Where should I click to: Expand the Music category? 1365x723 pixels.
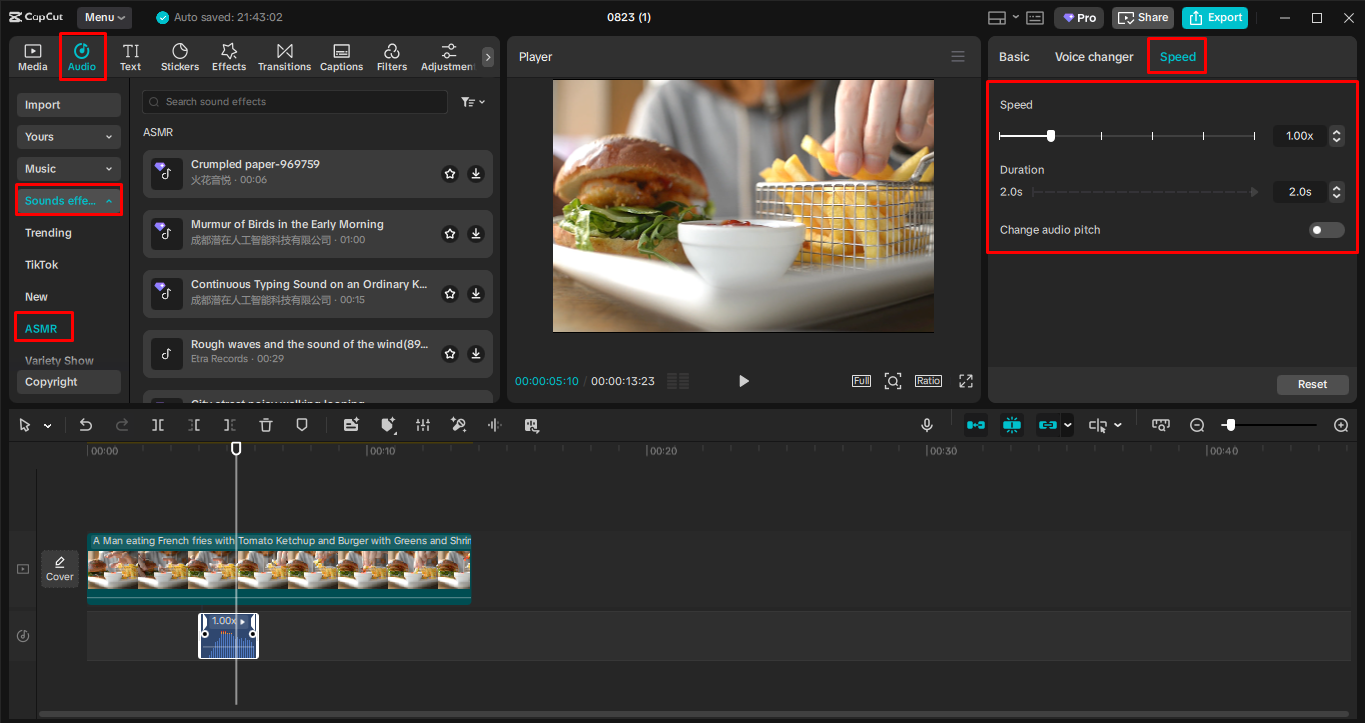pyautogui.click(x=69, y=169)
